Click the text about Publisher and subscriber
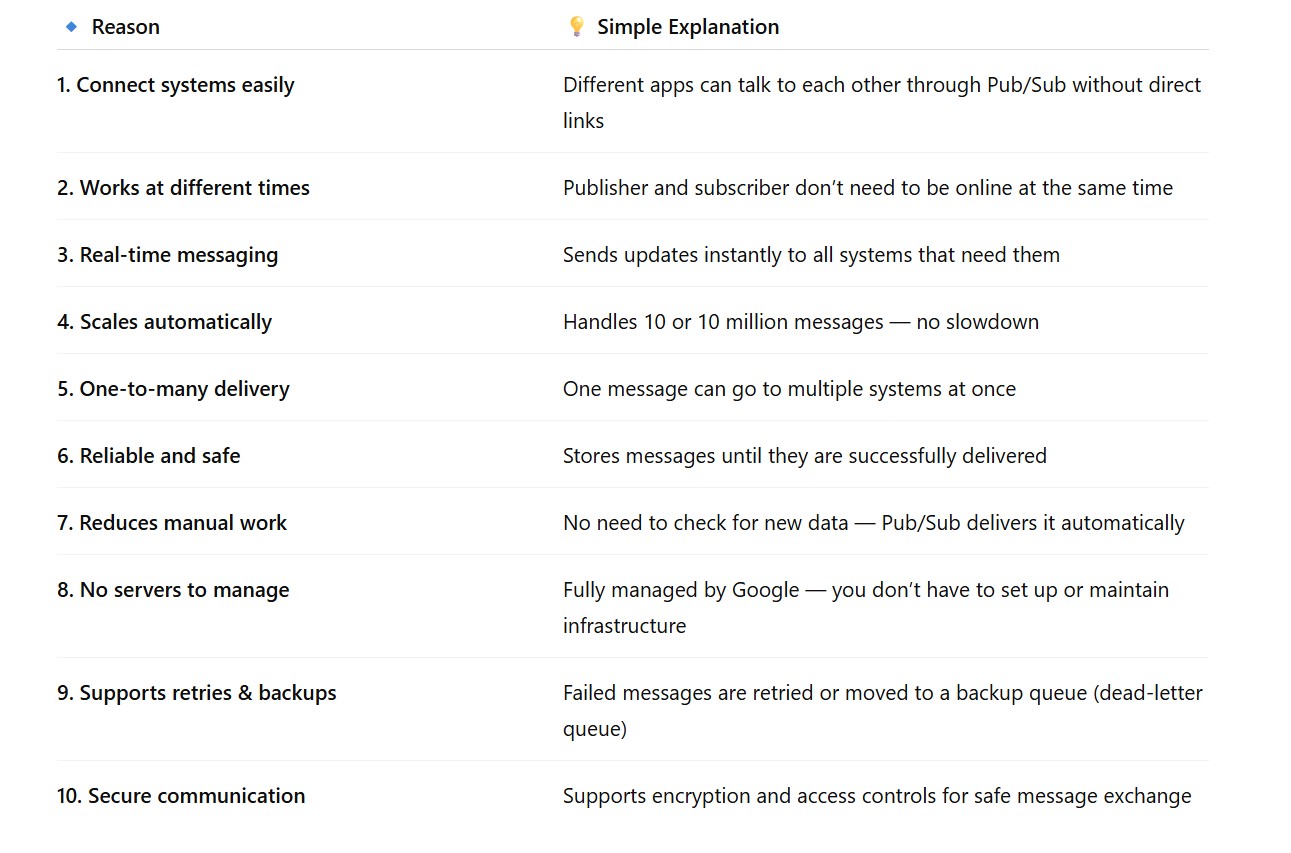Viewport: 1291px width, 853px height. pyautogui.click(x=867, y=188)
